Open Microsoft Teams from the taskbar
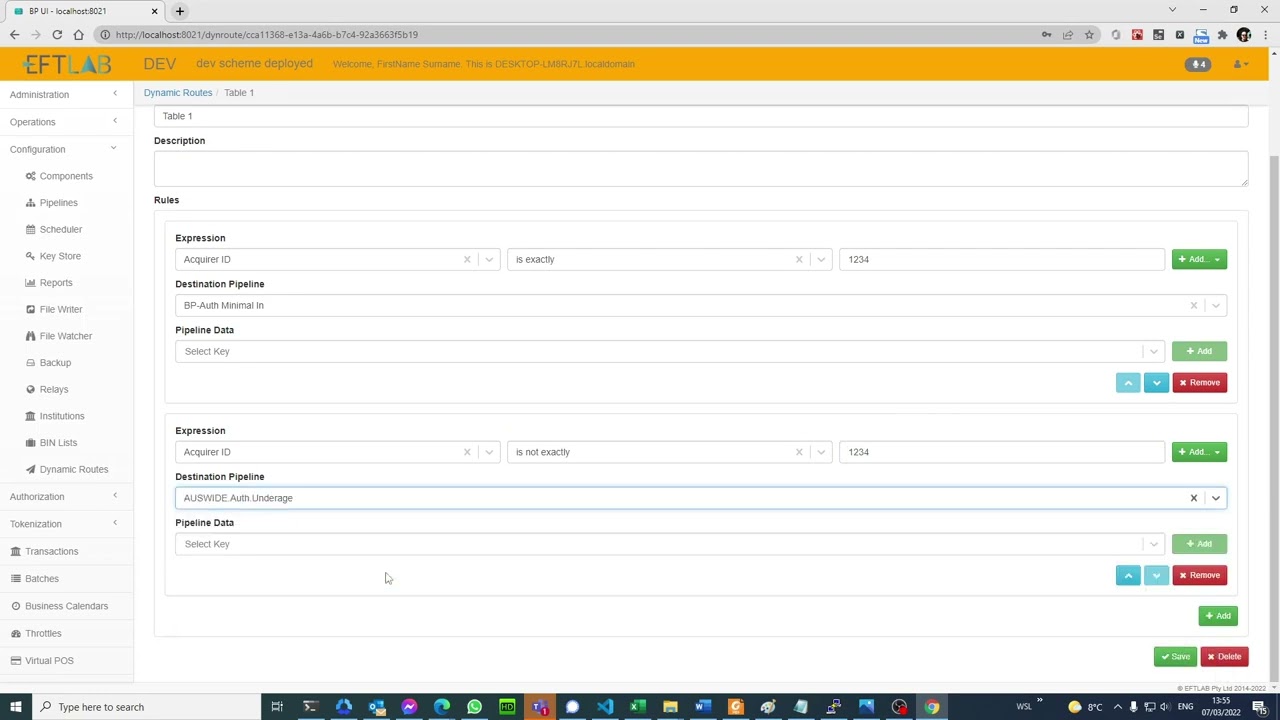 coord(540,707)
